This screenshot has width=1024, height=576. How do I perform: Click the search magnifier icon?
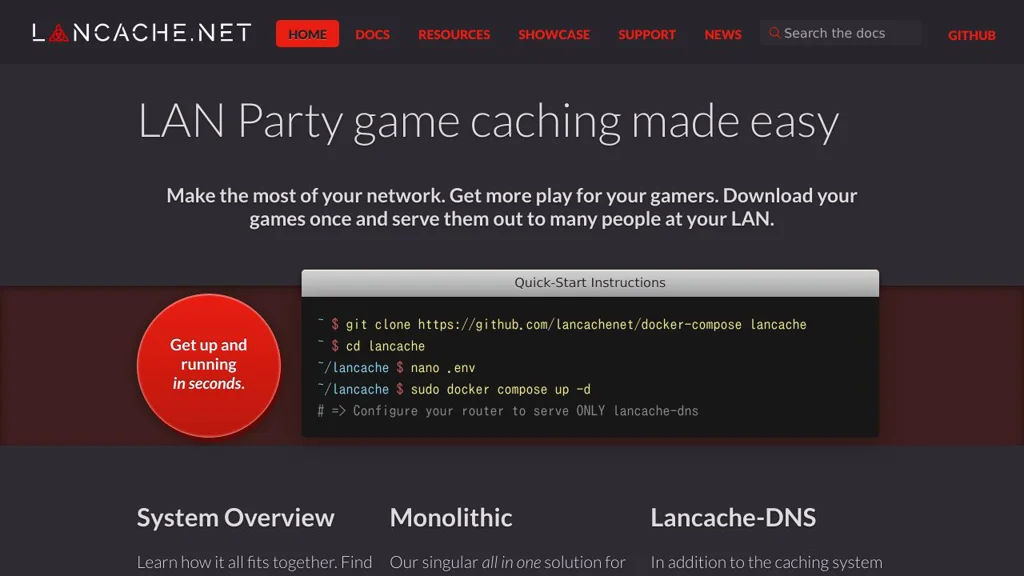pyautogui.click(x=775, y=33)
